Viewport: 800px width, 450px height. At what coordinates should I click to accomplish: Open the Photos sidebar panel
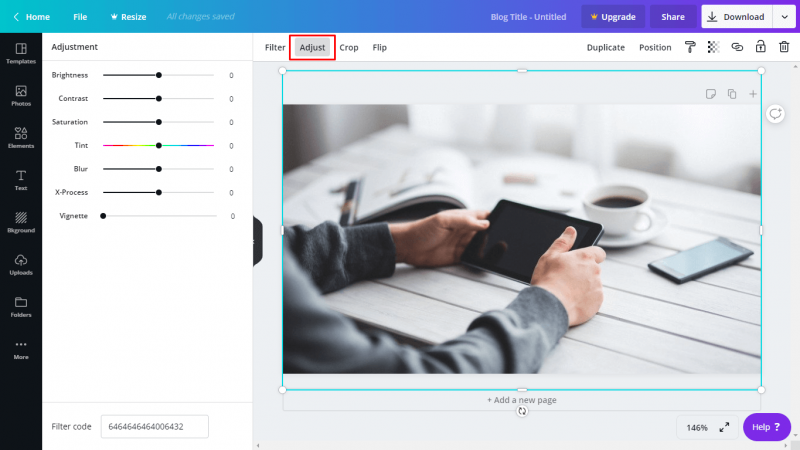coord(20,95)
